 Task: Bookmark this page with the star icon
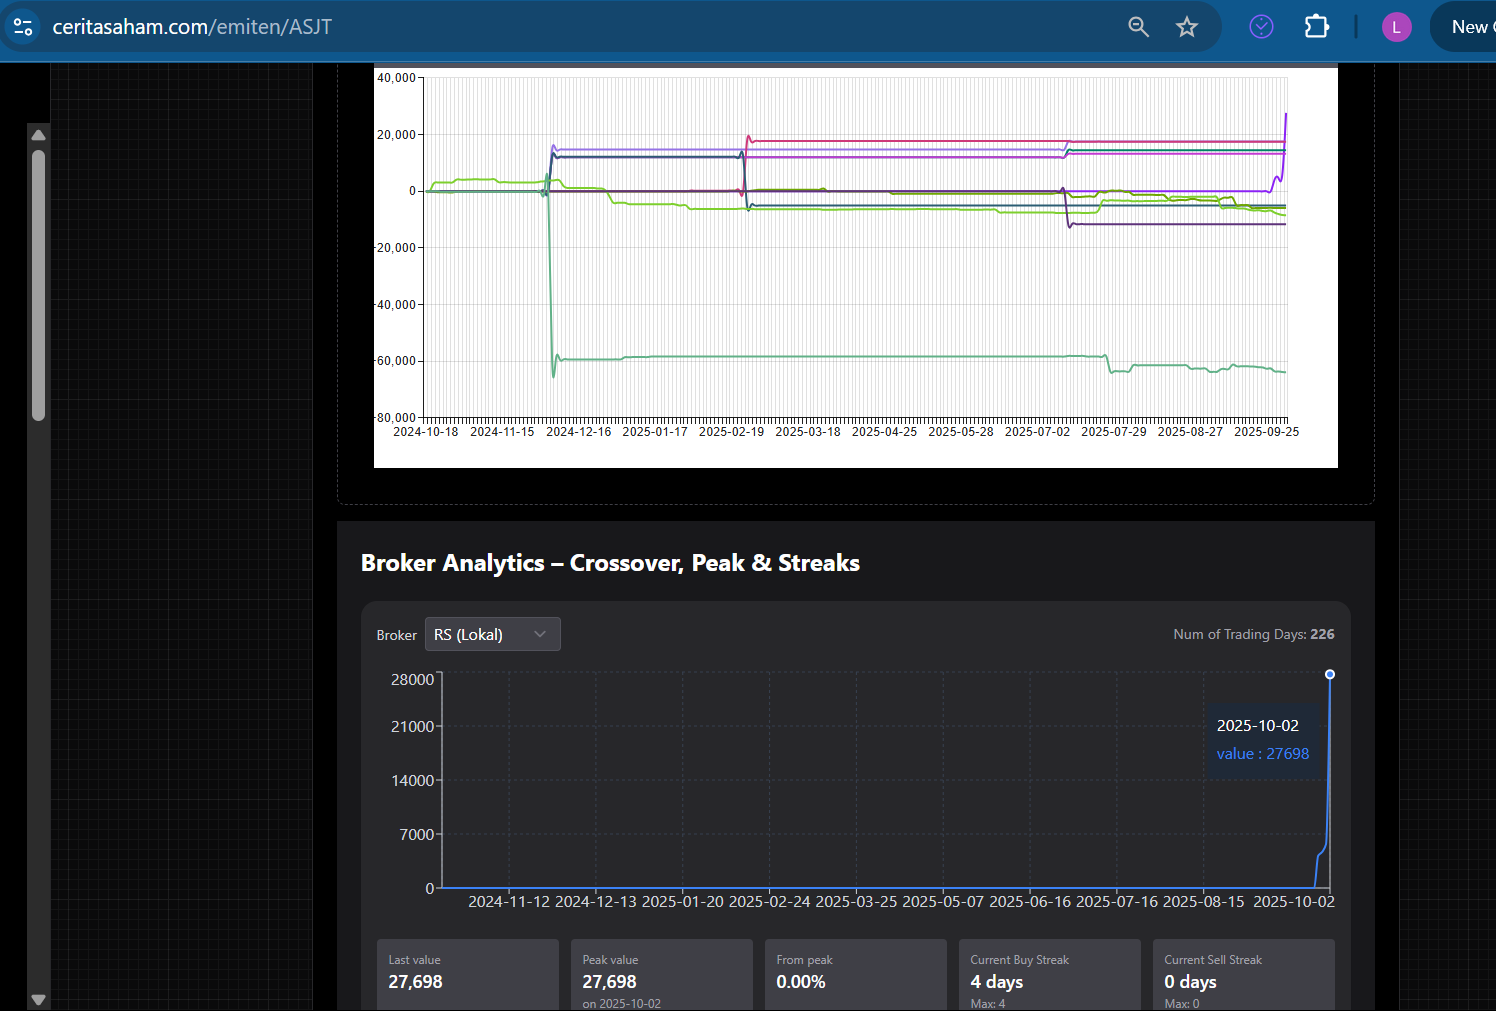(x=1186, y=27)
